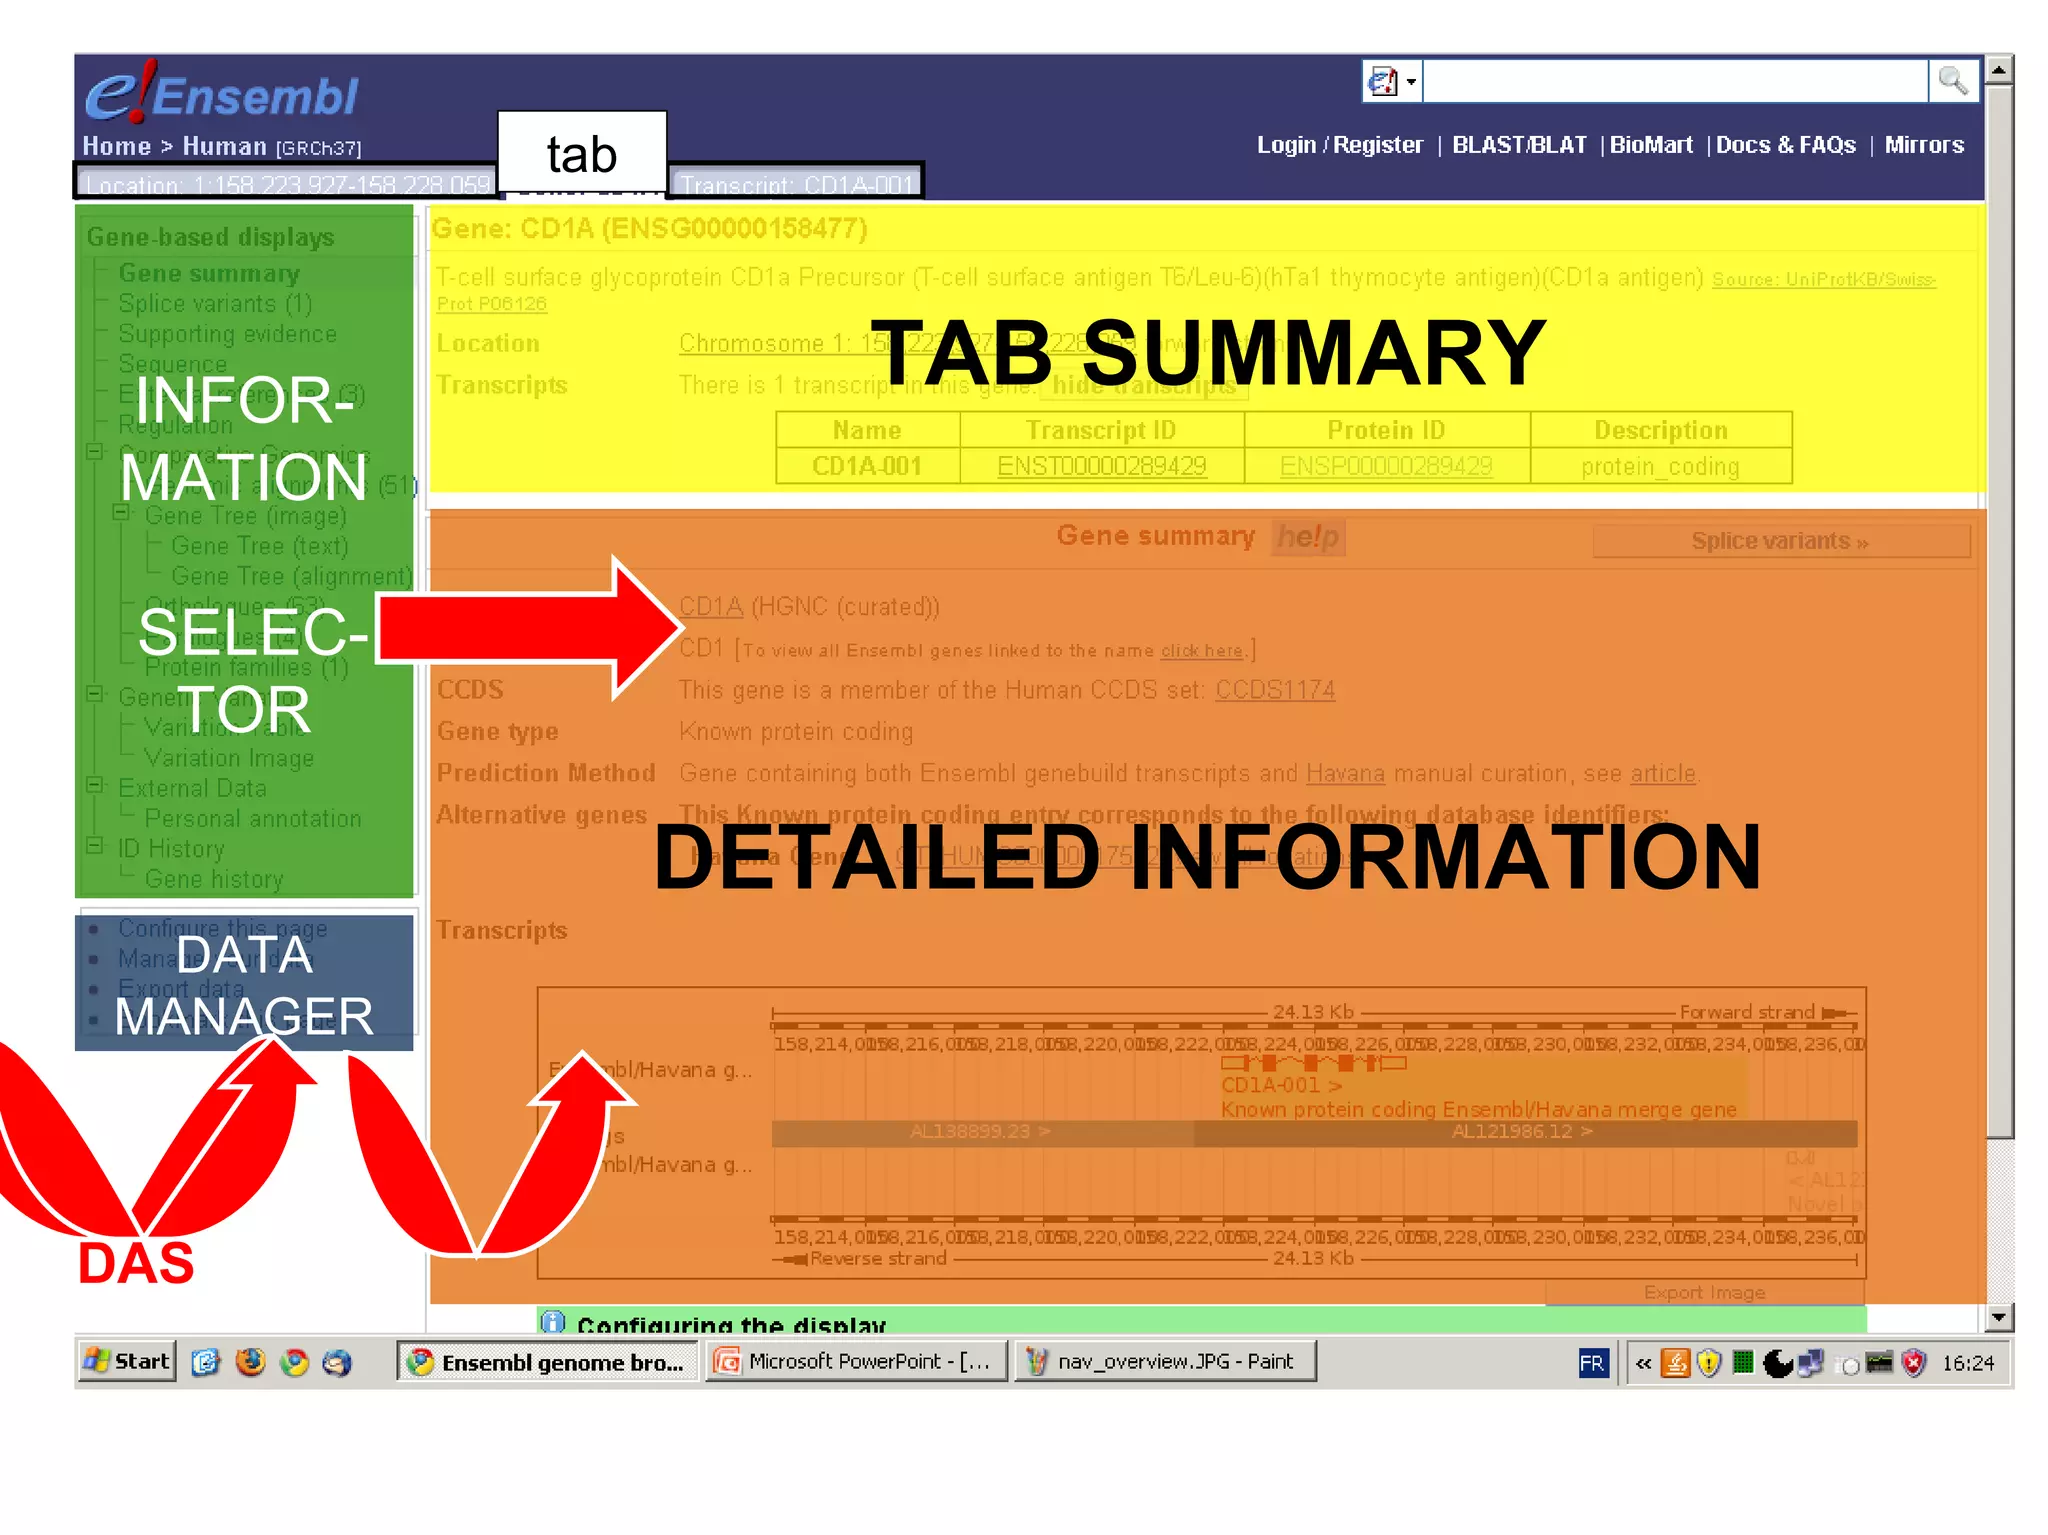Click the Home breadcrumb link

pos(116,146)
